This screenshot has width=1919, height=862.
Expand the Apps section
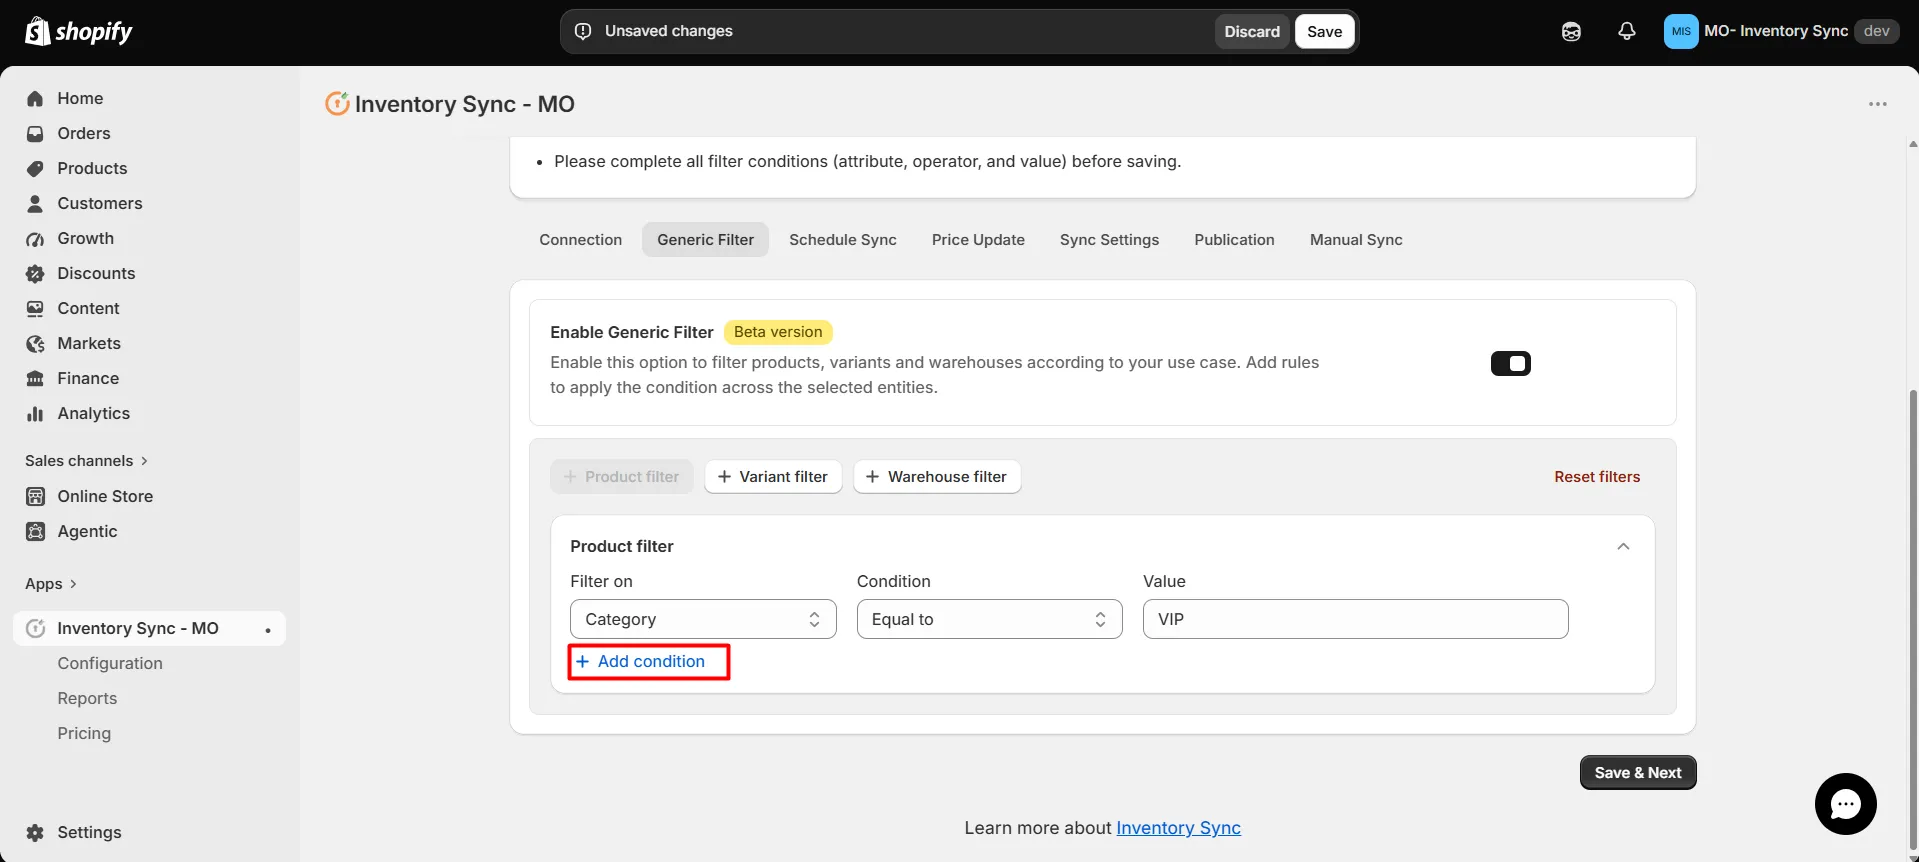[x=51, y=584]
